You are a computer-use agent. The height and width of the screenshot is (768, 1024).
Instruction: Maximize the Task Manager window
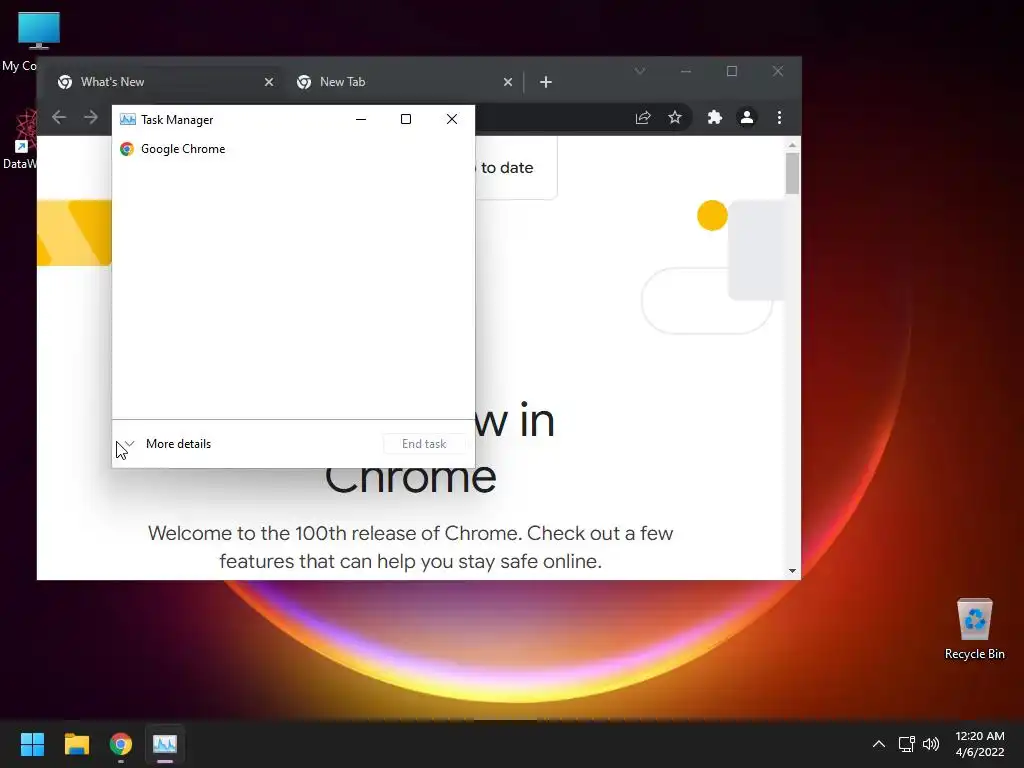pyautogui.click(x=406, y=120)
